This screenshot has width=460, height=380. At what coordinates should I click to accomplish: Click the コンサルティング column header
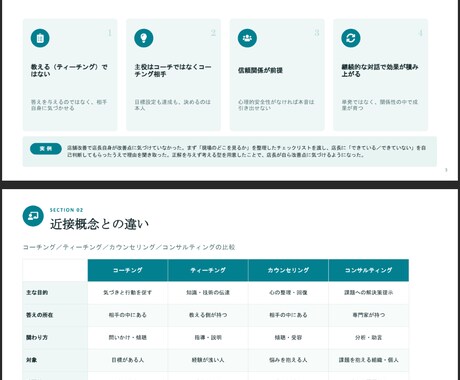tap(369, 270)
